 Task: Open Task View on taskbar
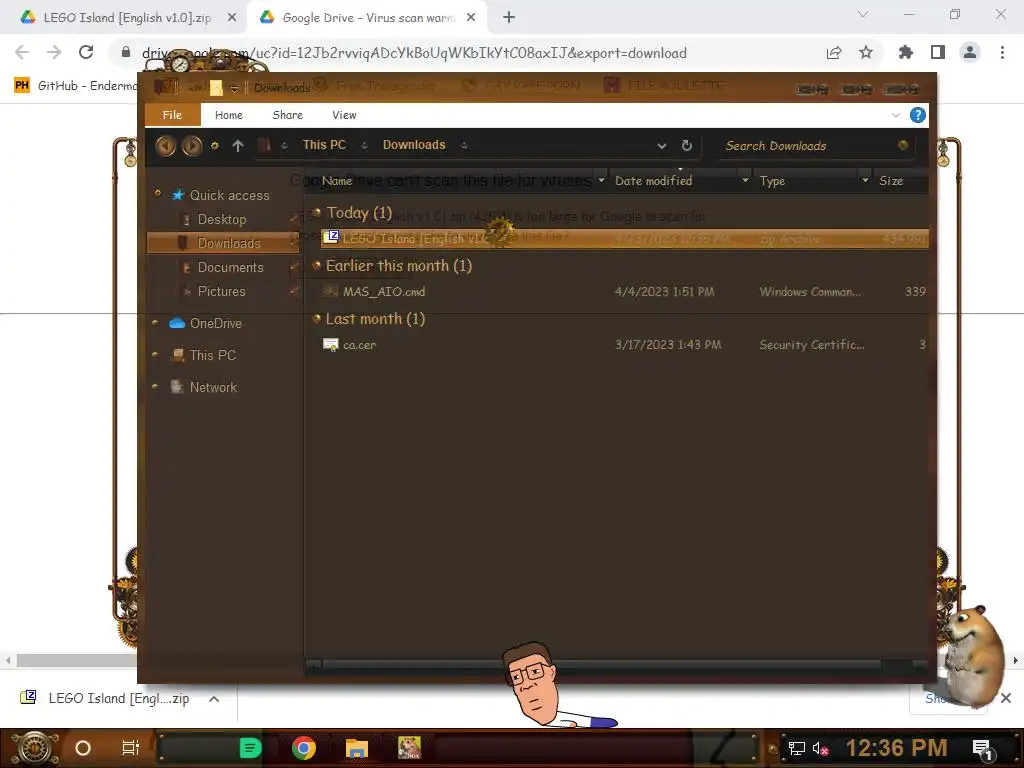(x=131, y=748)
